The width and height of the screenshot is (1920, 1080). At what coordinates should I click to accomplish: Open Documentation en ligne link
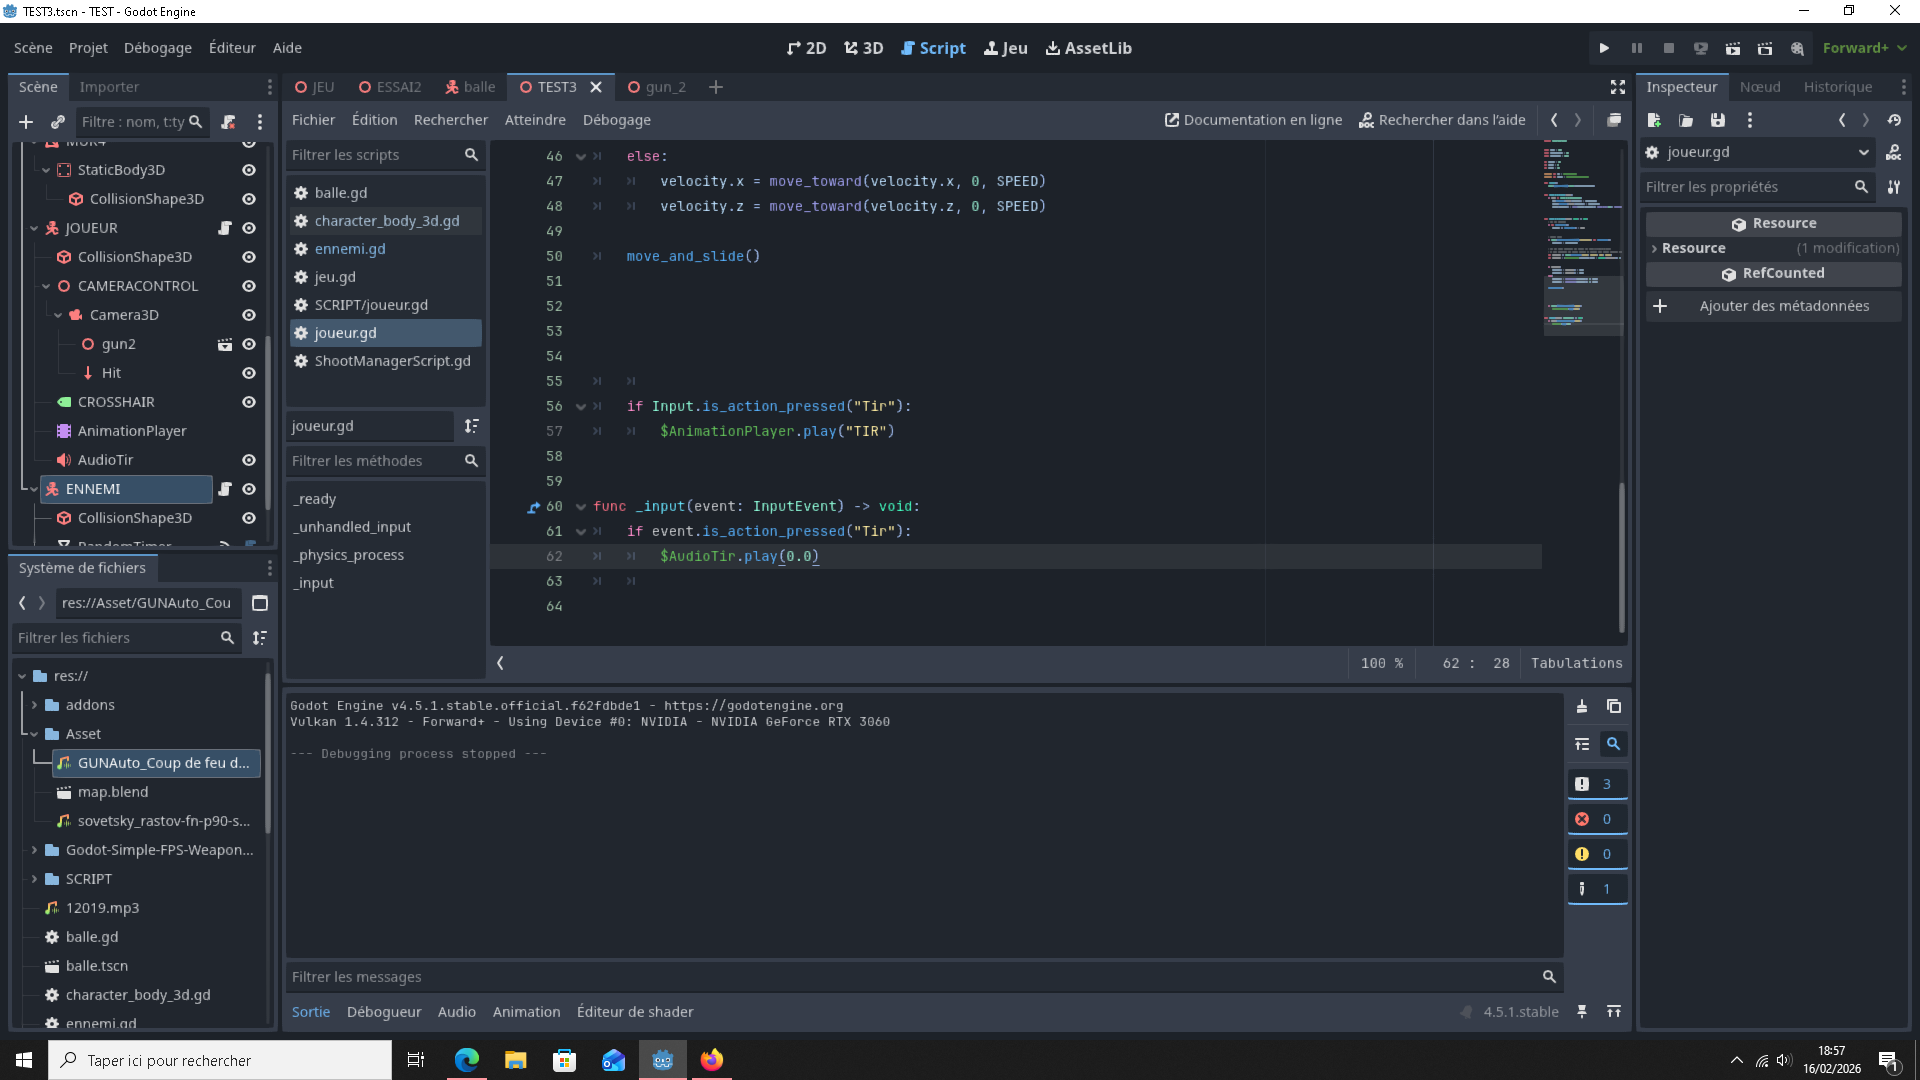(x=1253, y=120)
